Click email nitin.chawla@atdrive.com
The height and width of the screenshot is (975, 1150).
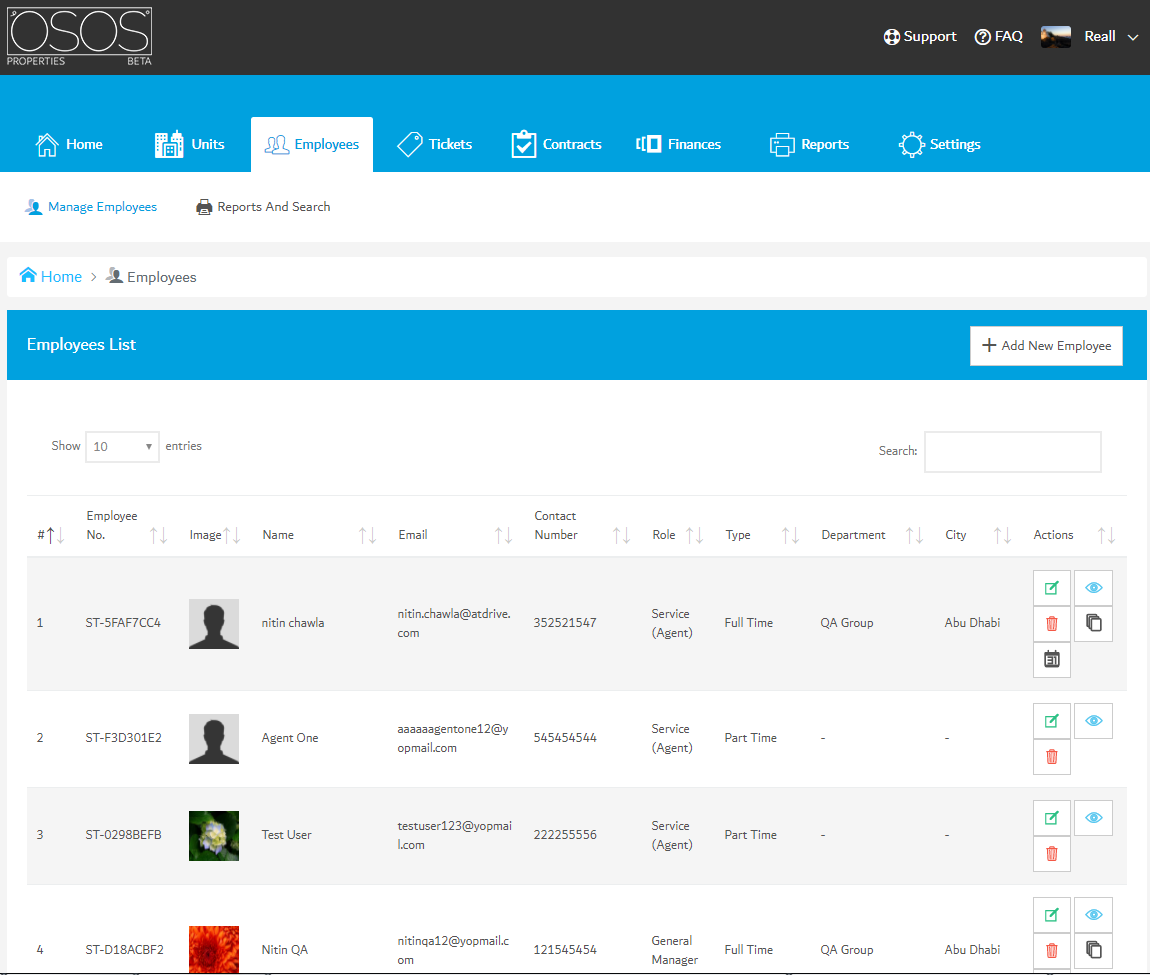[454, 623]
